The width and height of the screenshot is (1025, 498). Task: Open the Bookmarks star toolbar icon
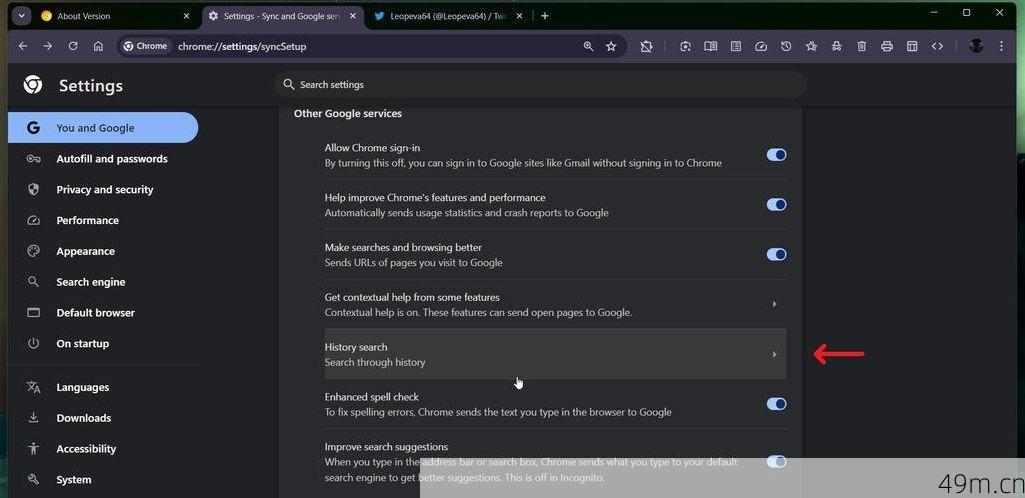coord(811,46)
